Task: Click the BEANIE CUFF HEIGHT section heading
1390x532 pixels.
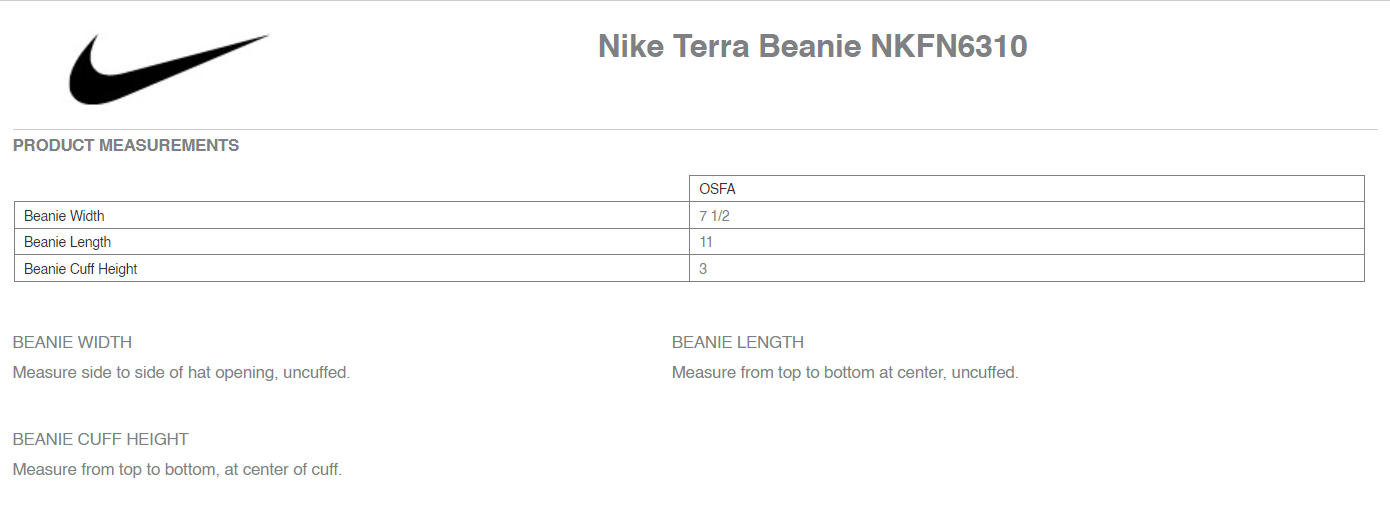Action: (x=101, y=440)
